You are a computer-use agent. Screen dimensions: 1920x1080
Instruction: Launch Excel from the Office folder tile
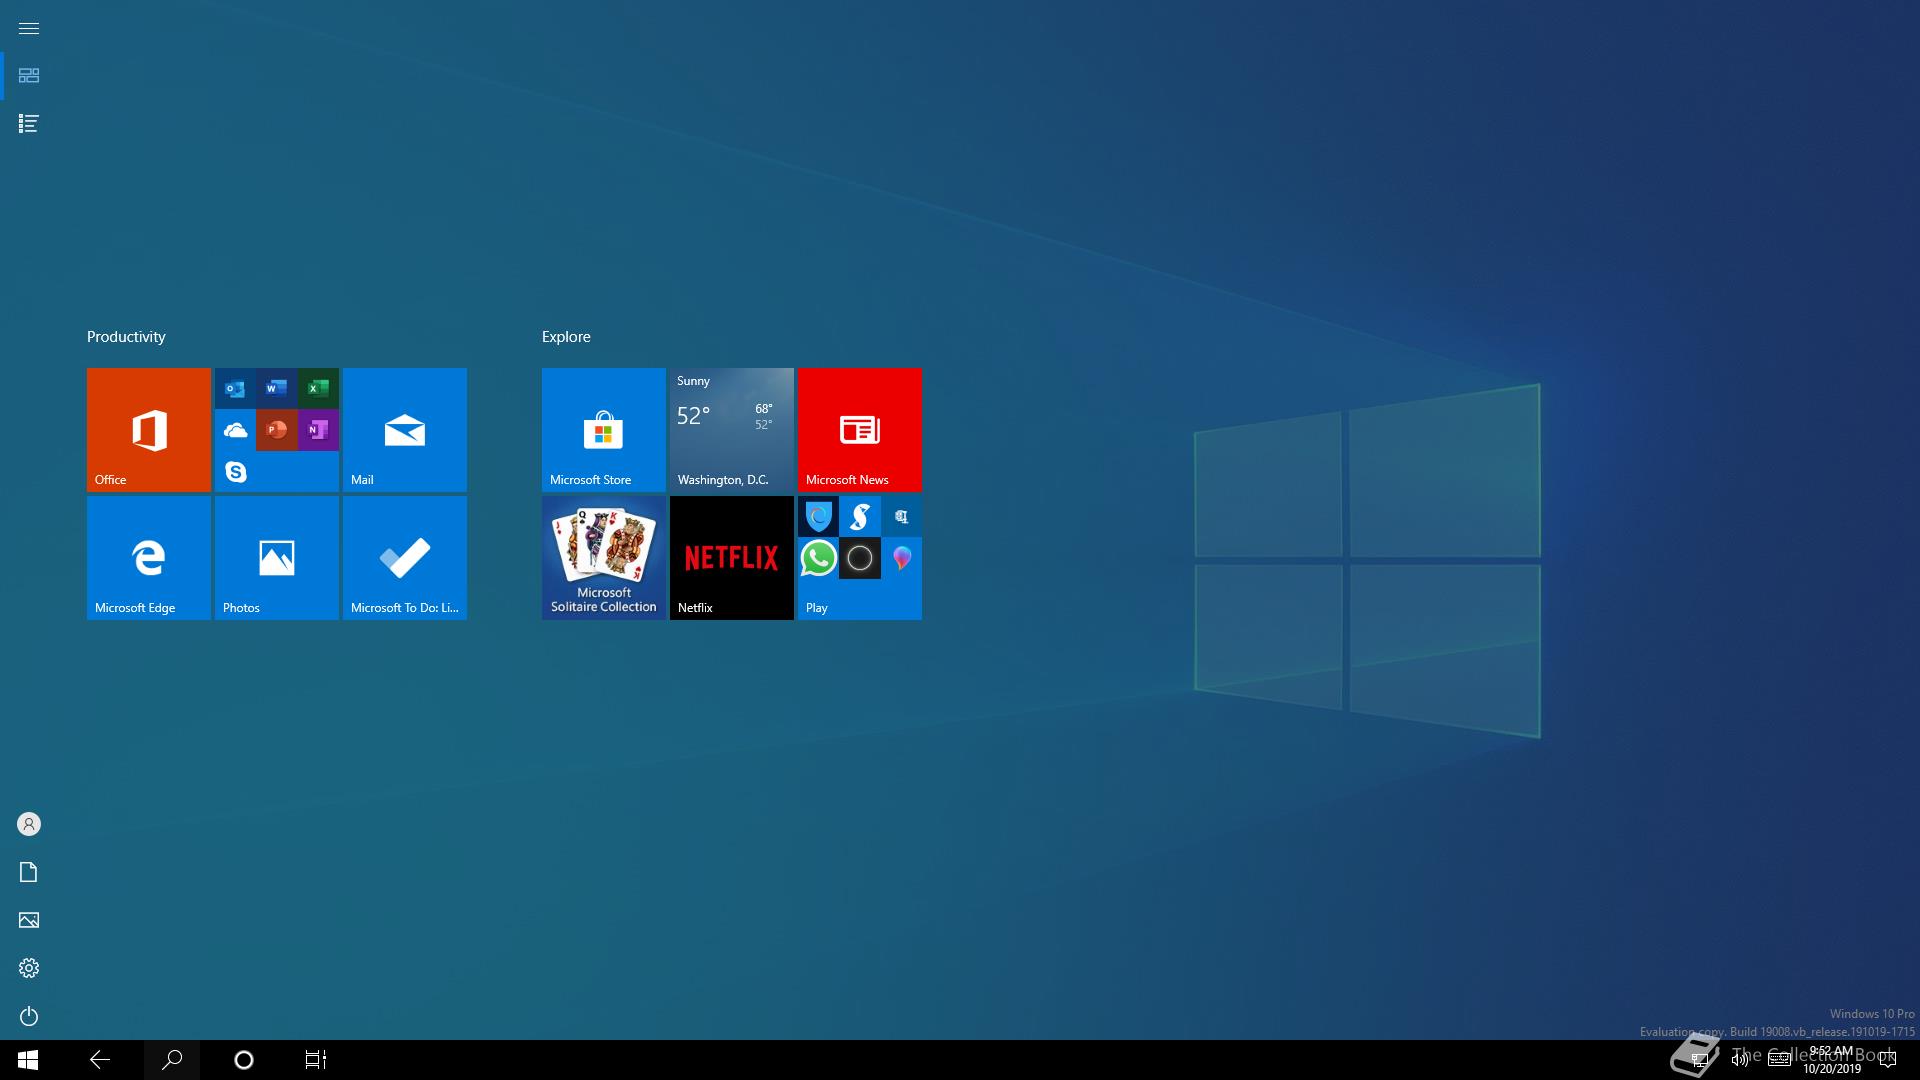pyautogui.click(x=318, y=388)
